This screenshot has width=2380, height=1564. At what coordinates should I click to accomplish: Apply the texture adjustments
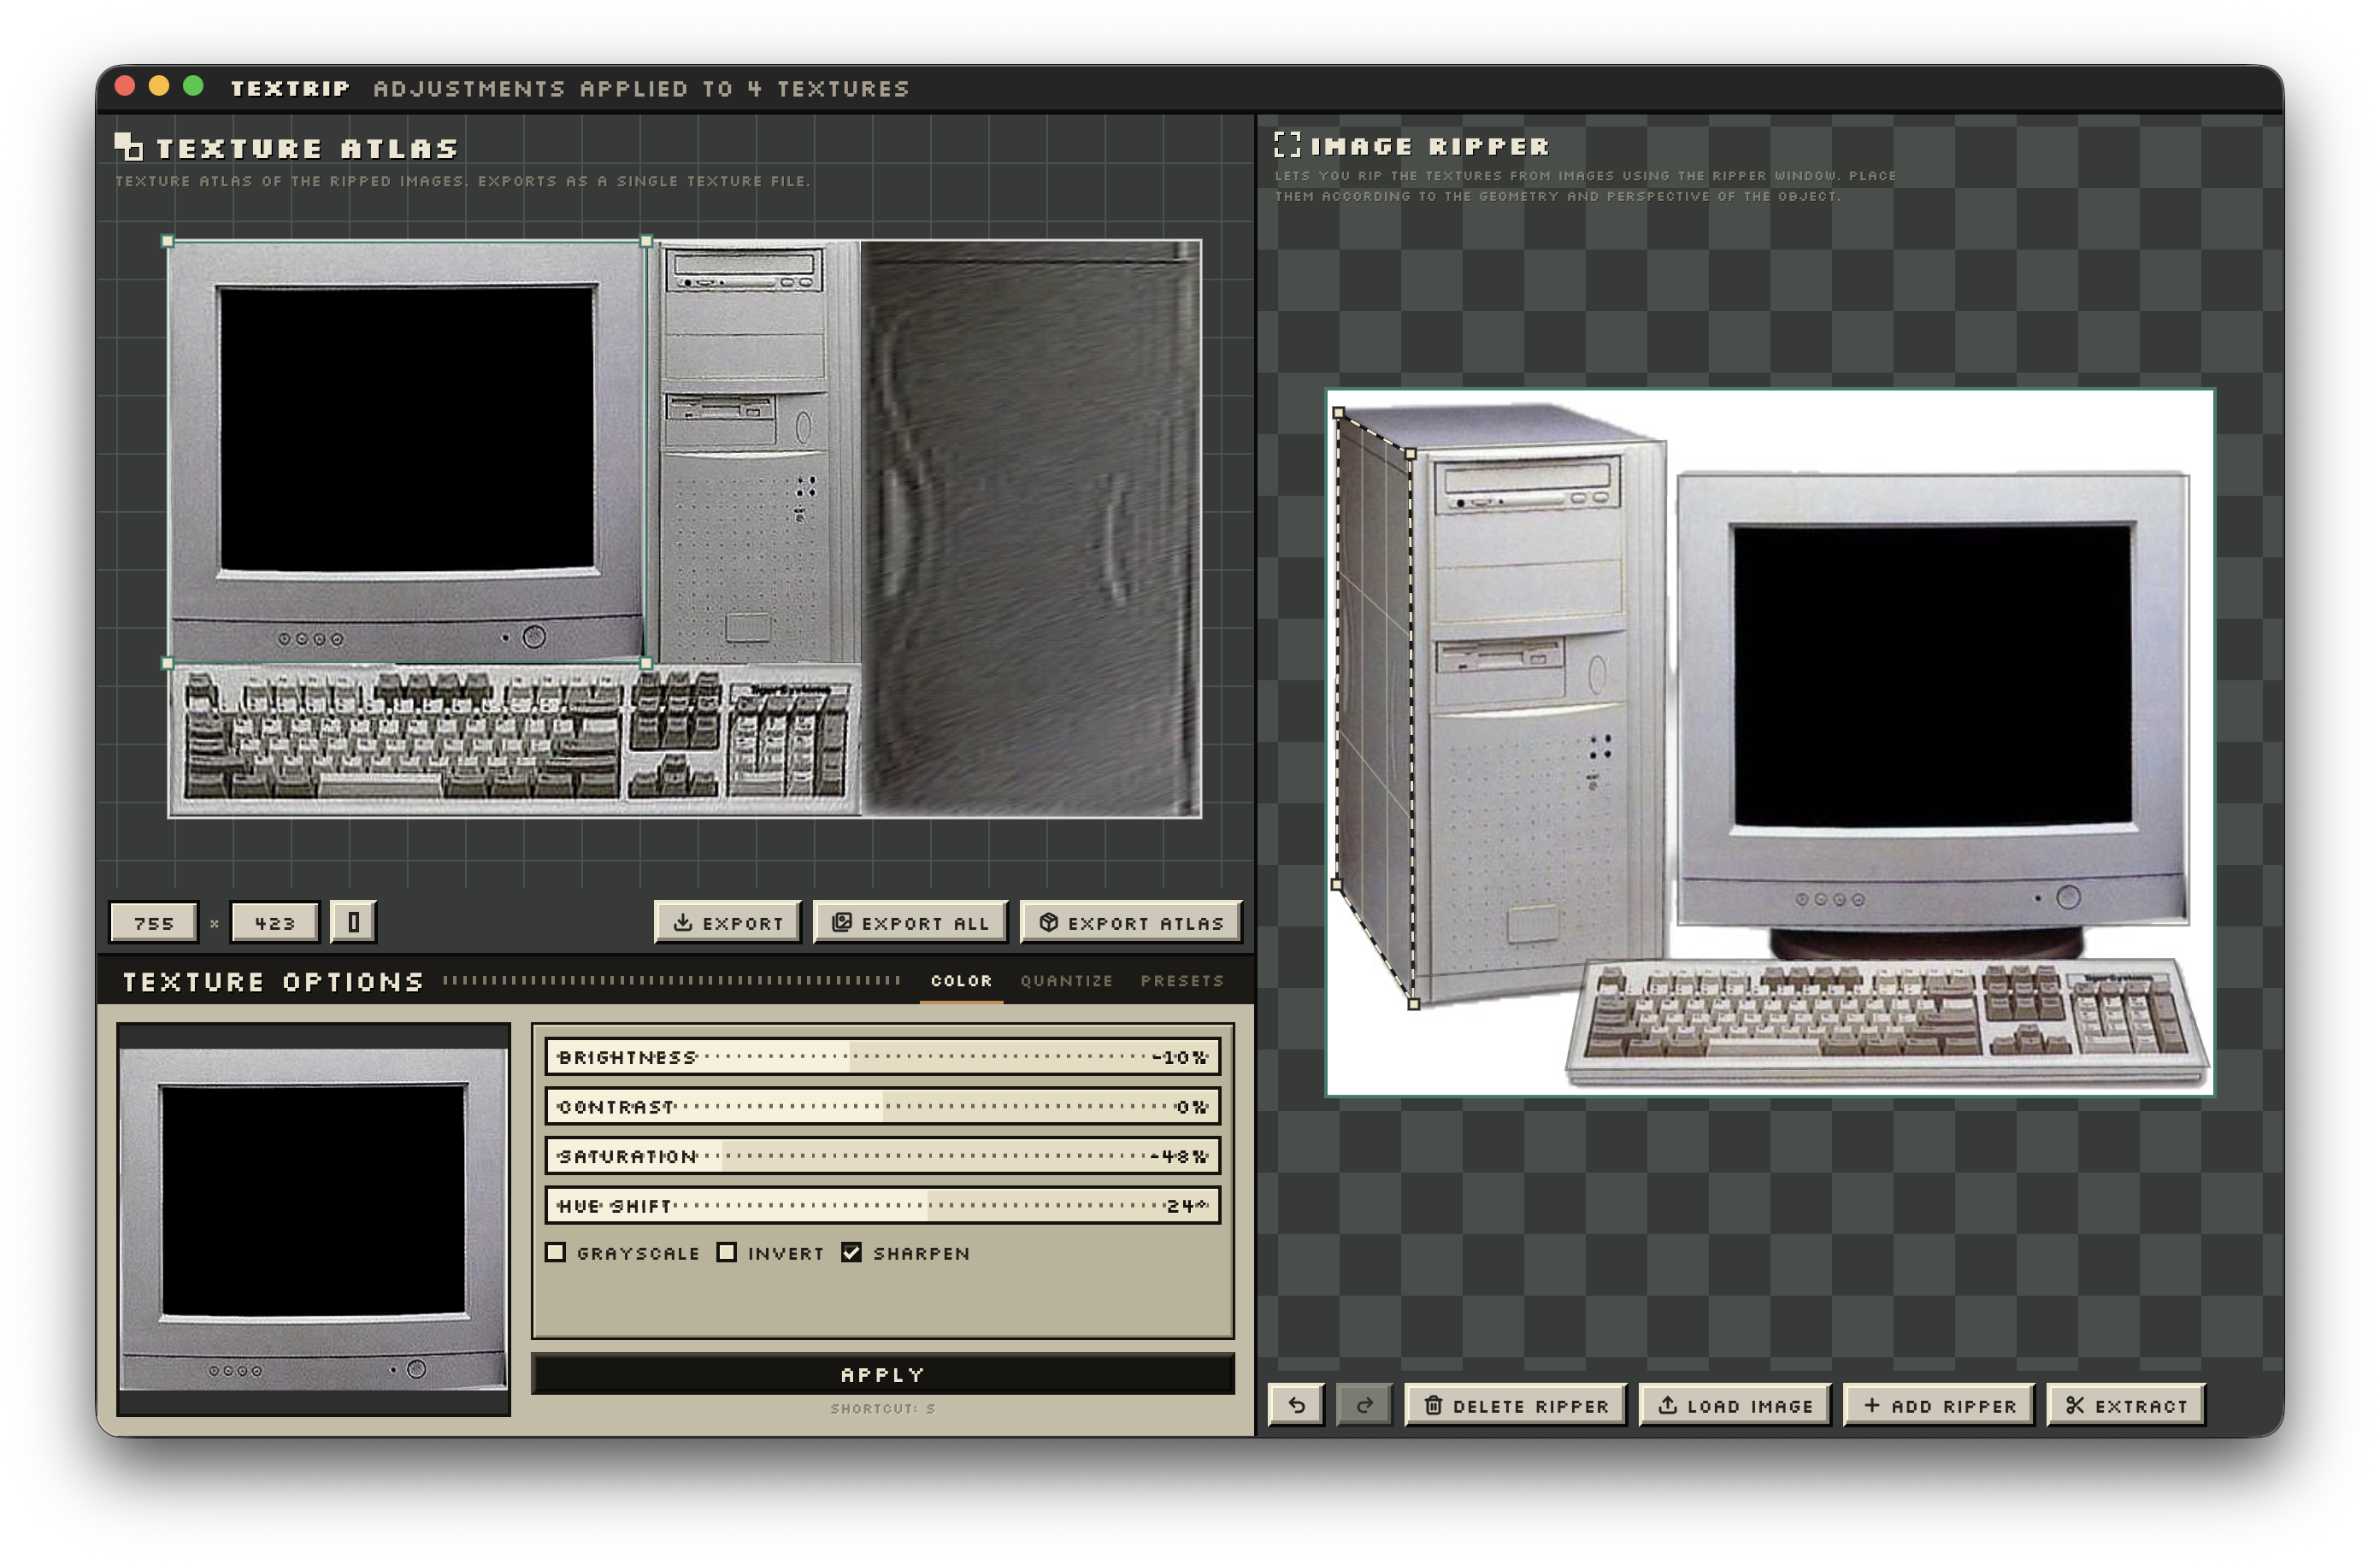pos(882,1374)
